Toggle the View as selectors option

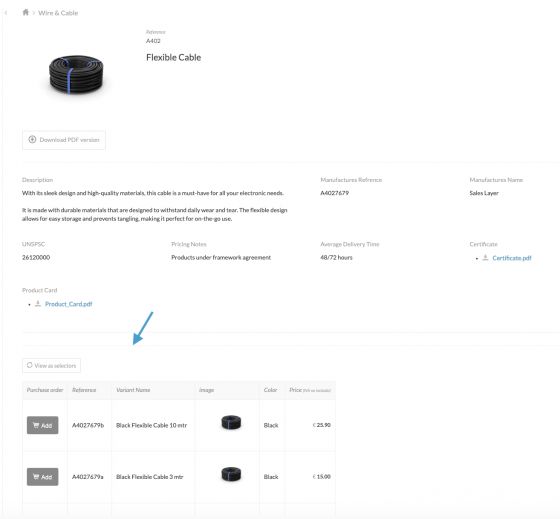click(51, 365)
